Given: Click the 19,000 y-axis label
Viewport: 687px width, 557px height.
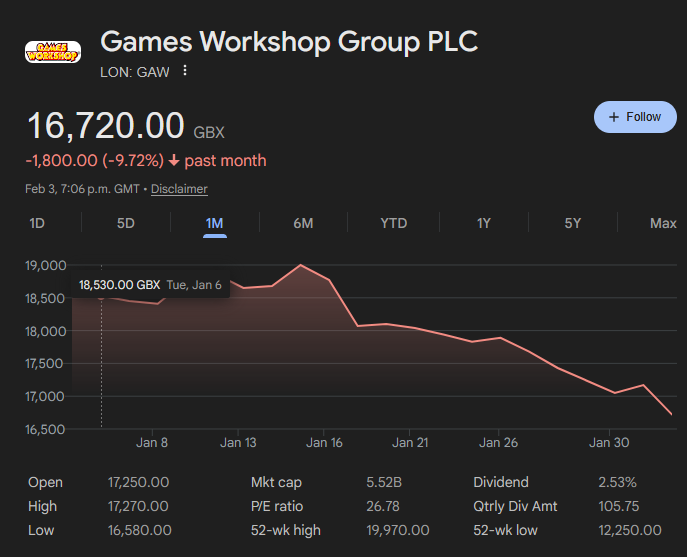Looking at the screenshot, I should click(46, 266).
